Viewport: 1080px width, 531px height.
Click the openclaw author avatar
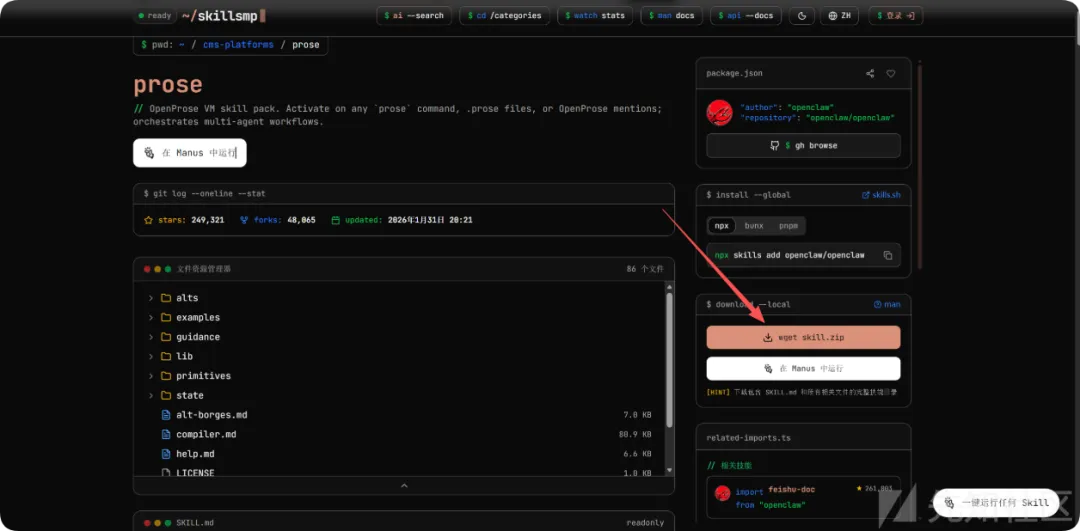click(x=719, y=112)
